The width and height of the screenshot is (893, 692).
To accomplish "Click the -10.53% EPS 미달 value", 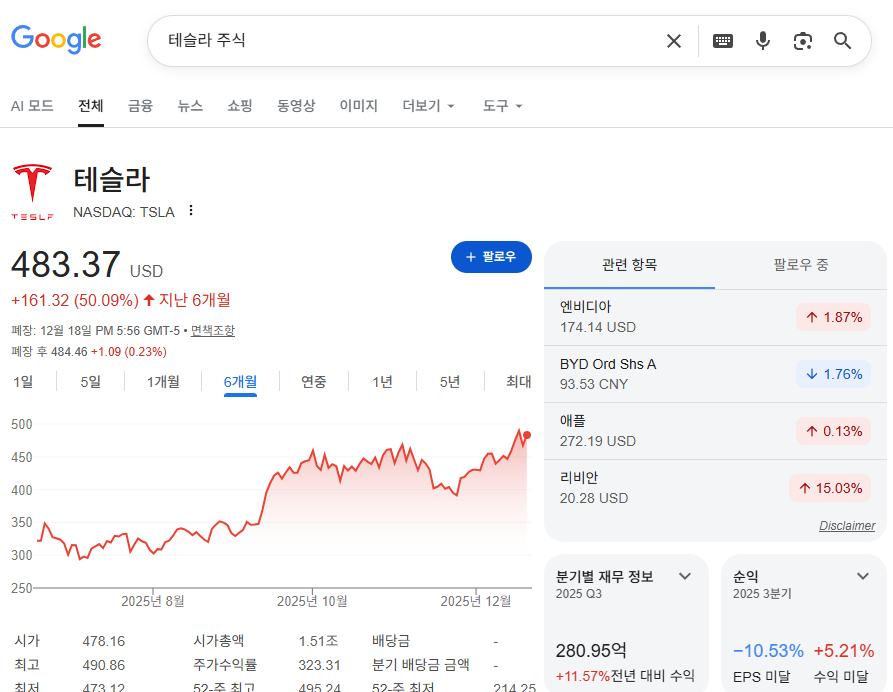I will click(x=768, y=650).
